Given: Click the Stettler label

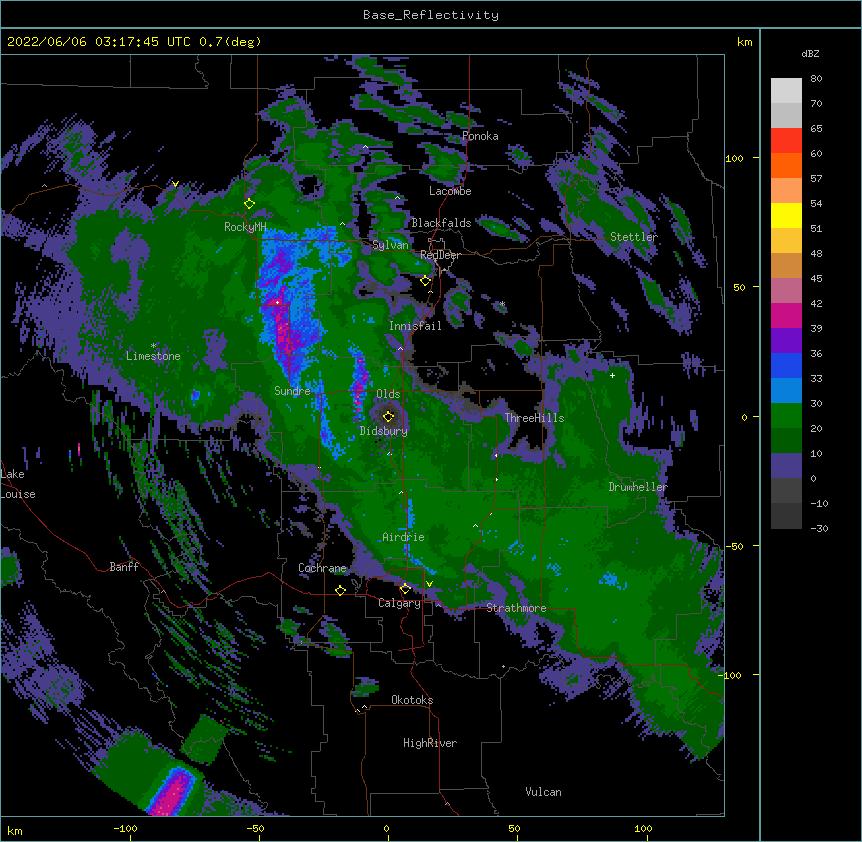Looking at the screenshot, I should pos(633,237).
